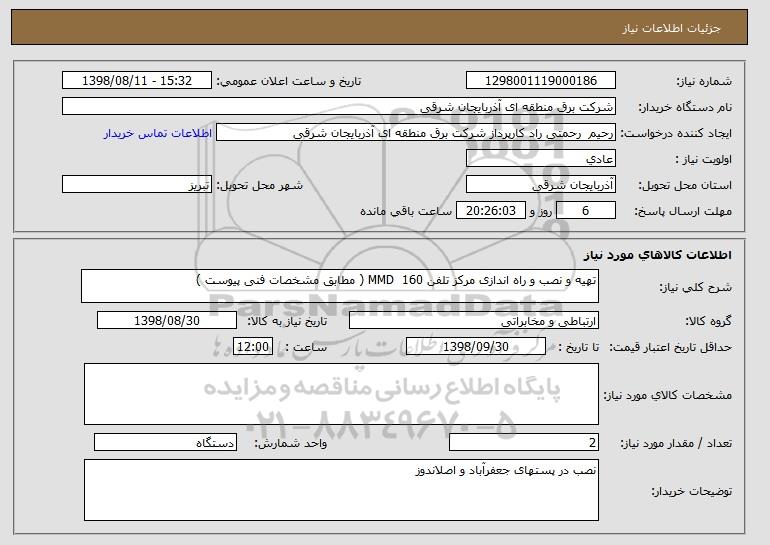The height and width of the screenshot is (545, 770).
Task: Click the buyer notes text area
Action: pos(341,490)
